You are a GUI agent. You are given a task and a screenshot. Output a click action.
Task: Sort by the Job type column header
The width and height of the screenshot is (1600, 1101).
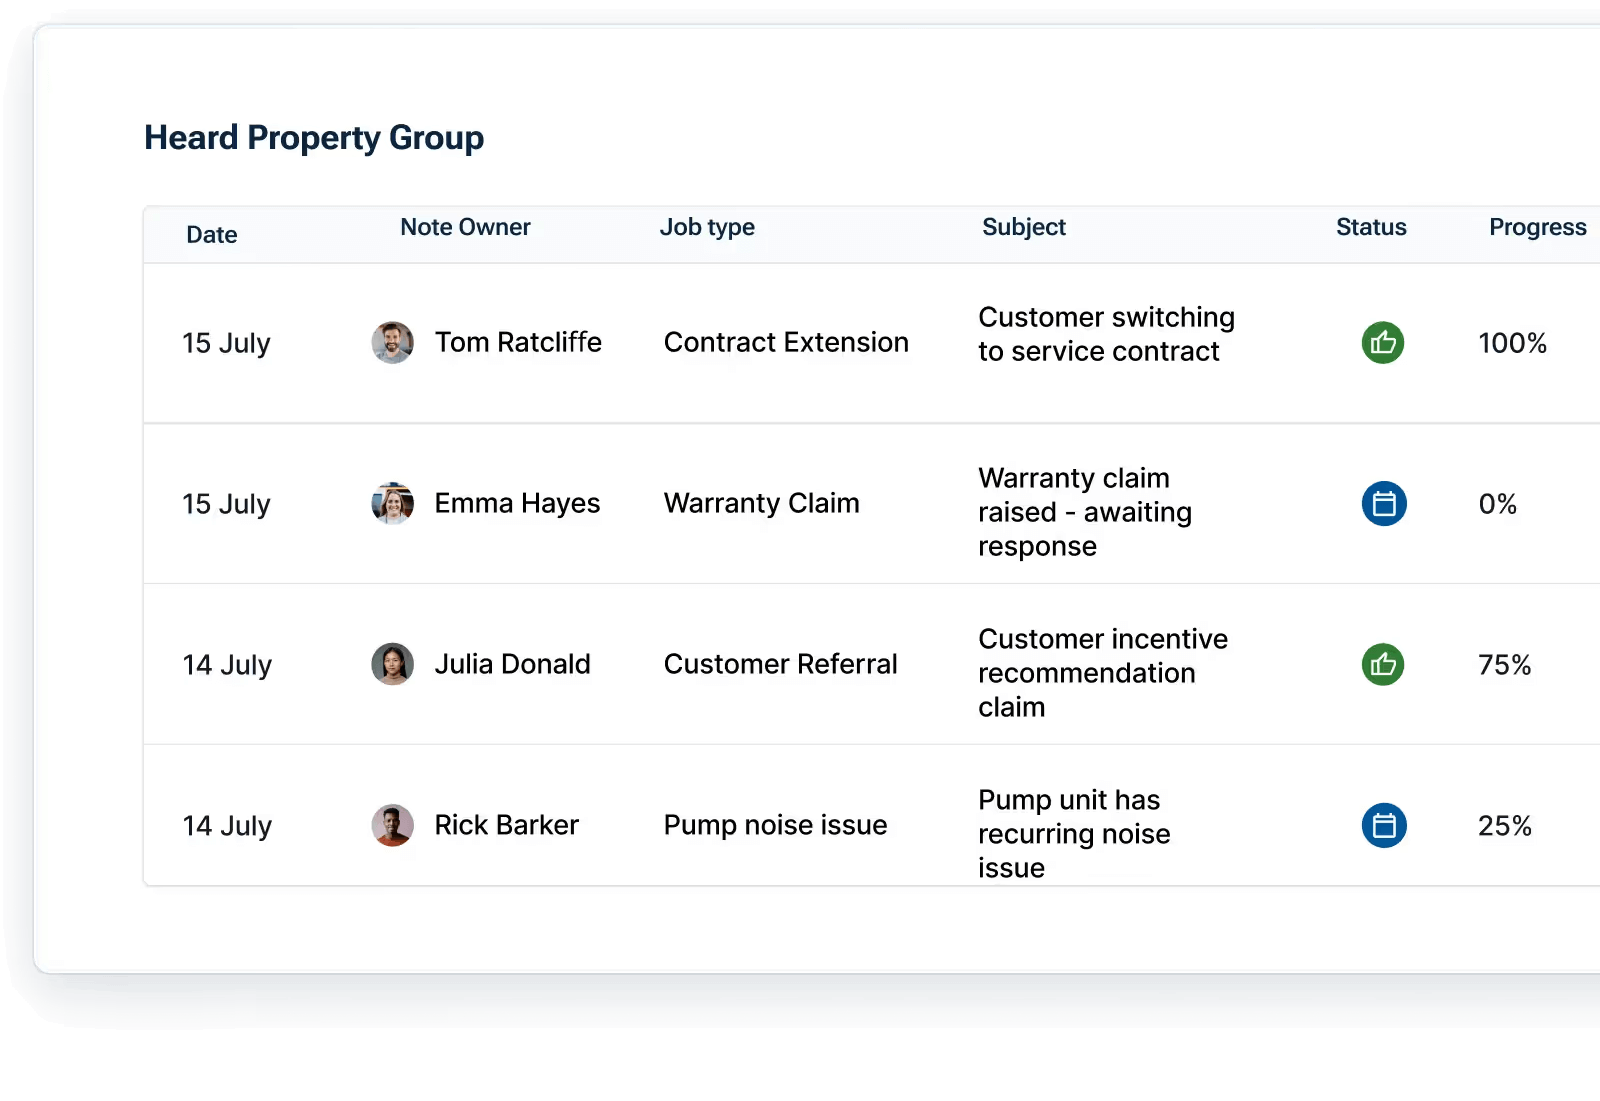pyautogui.click(x=707, y=228)
